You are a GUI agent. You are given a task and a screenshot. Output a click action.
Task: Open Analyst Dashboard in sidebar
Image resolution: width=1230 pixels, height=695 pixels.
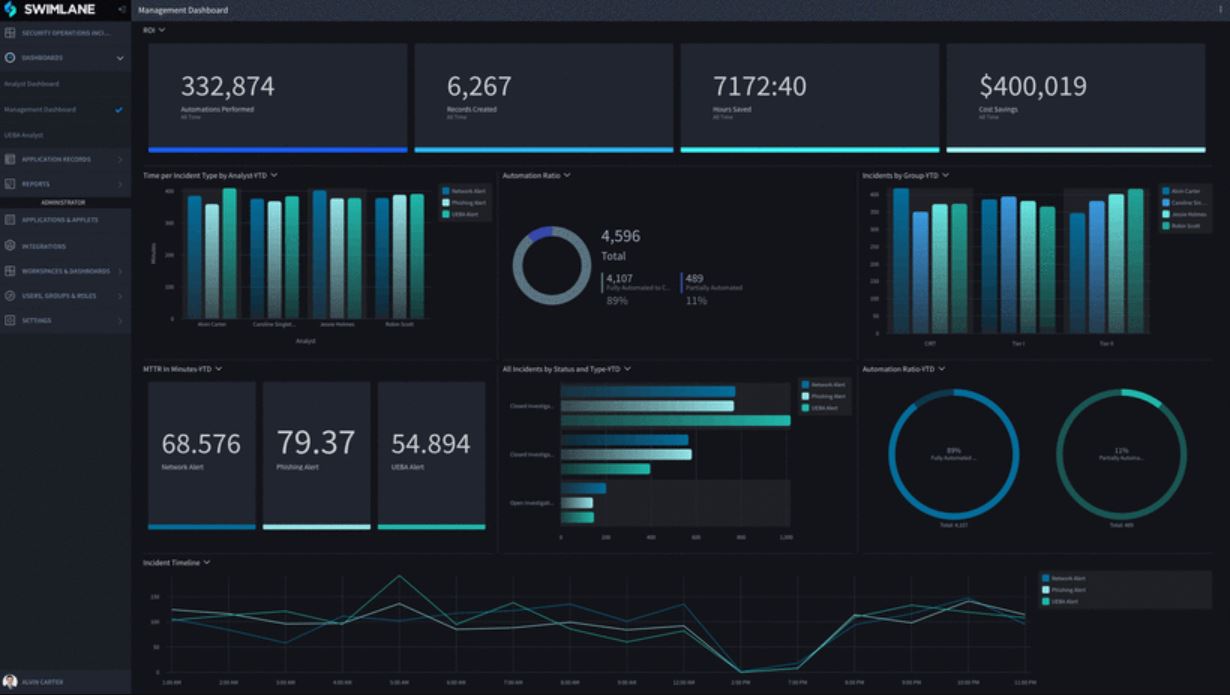point(31,84)
